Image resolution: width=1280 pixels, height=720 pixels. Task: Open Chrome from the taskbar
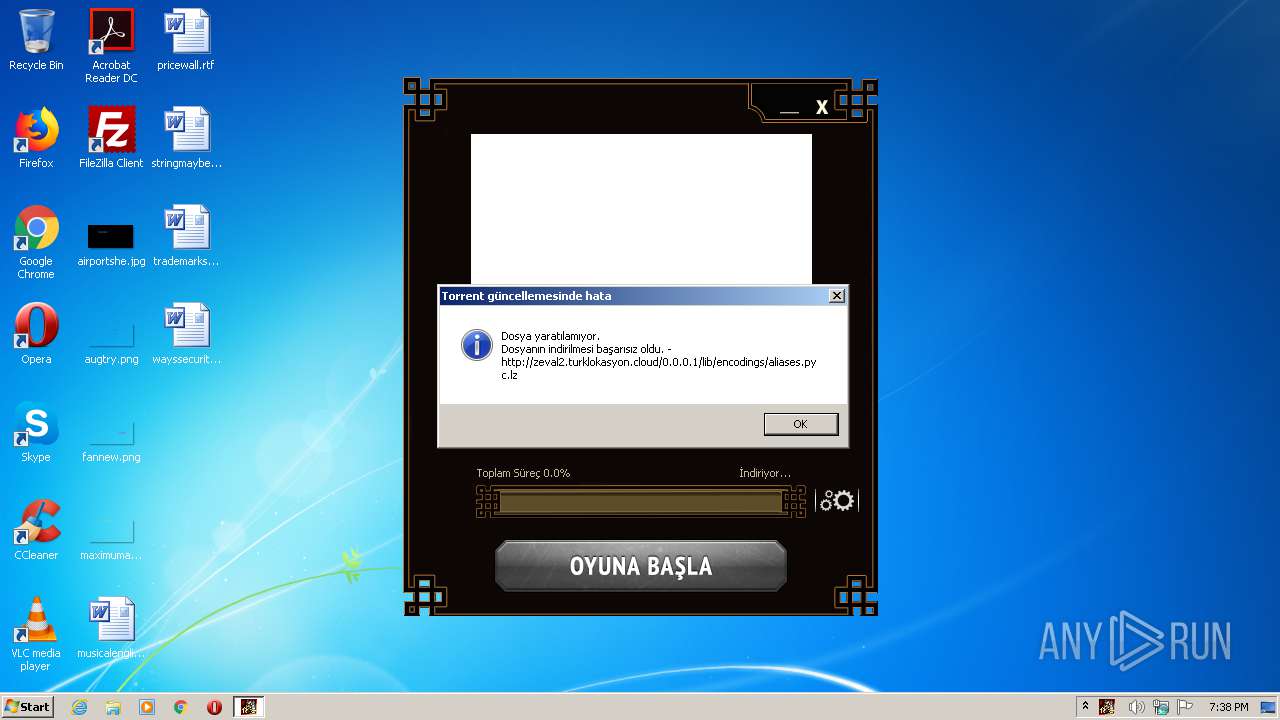click(181, 707)
